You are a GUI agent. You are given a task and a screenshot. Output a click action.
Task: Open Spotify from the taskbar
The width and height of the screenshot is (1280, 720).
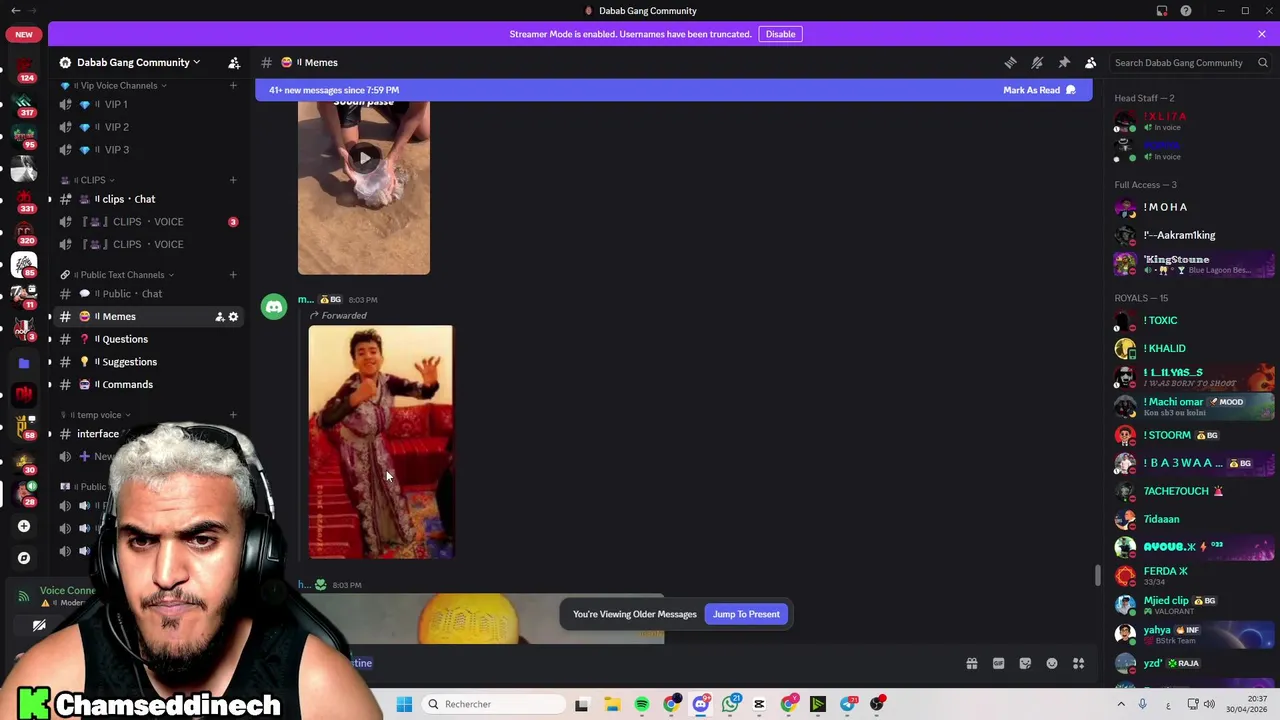(x=642, y=704)
